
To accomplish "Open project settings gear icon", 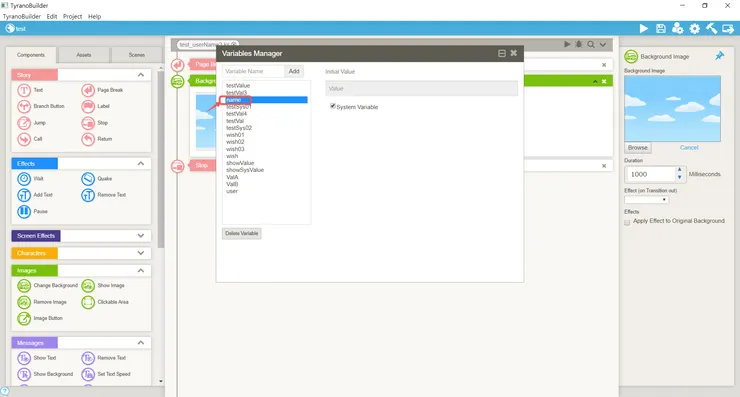I will tap(695, 29).
